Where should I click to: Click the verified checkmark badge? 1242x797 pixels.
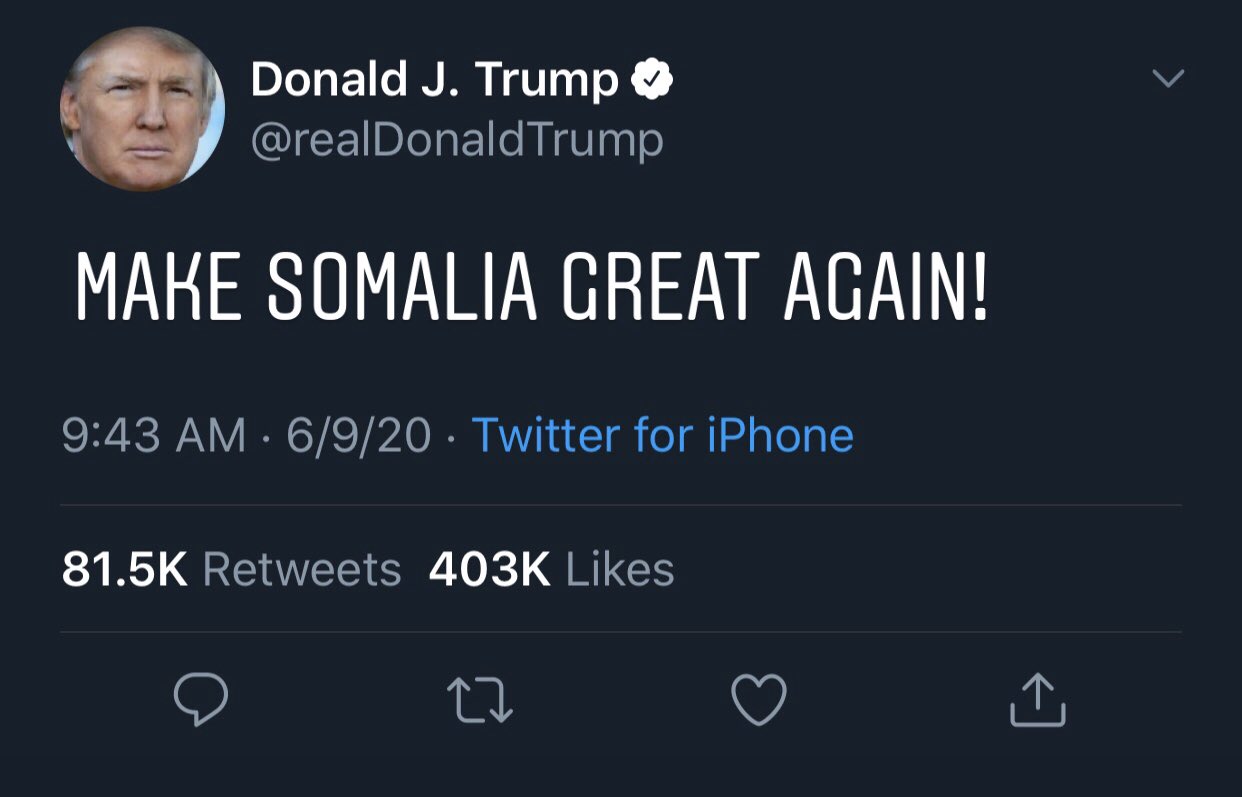click(653, 81)
